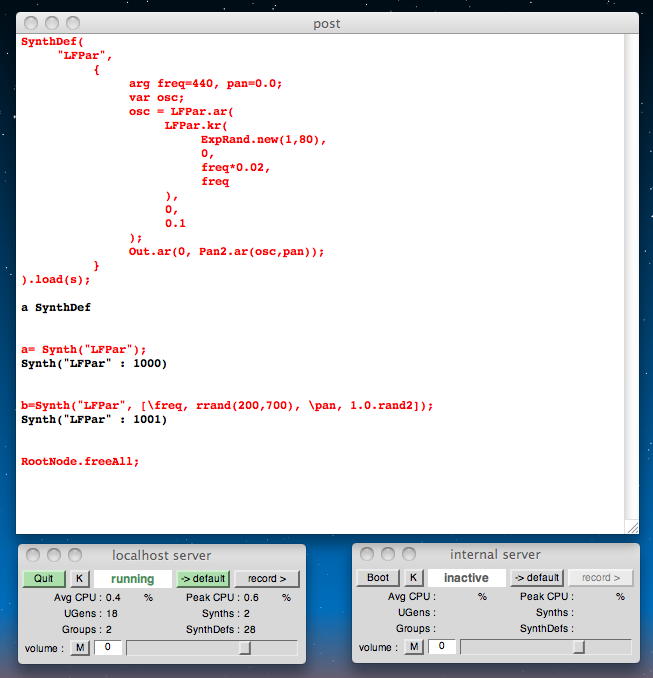Zoom the post window

pyautogui.click(x=73, y=22)
